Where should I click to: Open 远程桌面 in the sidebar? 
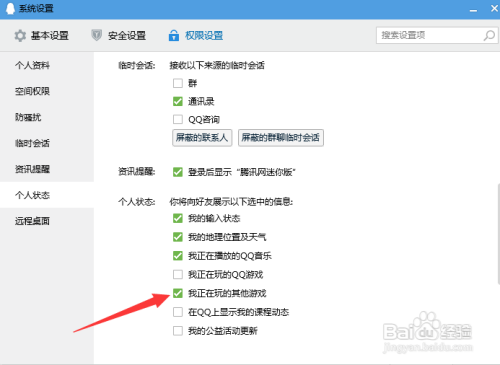(47, 221)
